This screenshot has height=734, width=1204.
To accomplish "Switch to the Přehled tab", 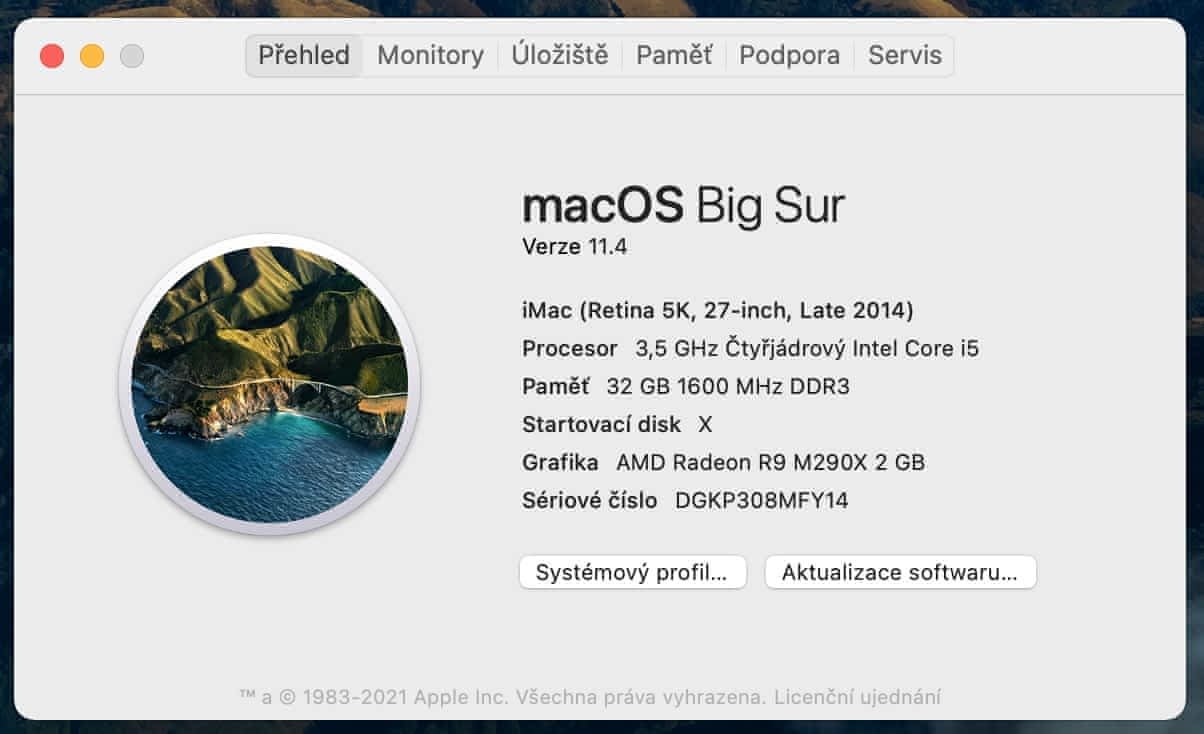I will [303, 56].
